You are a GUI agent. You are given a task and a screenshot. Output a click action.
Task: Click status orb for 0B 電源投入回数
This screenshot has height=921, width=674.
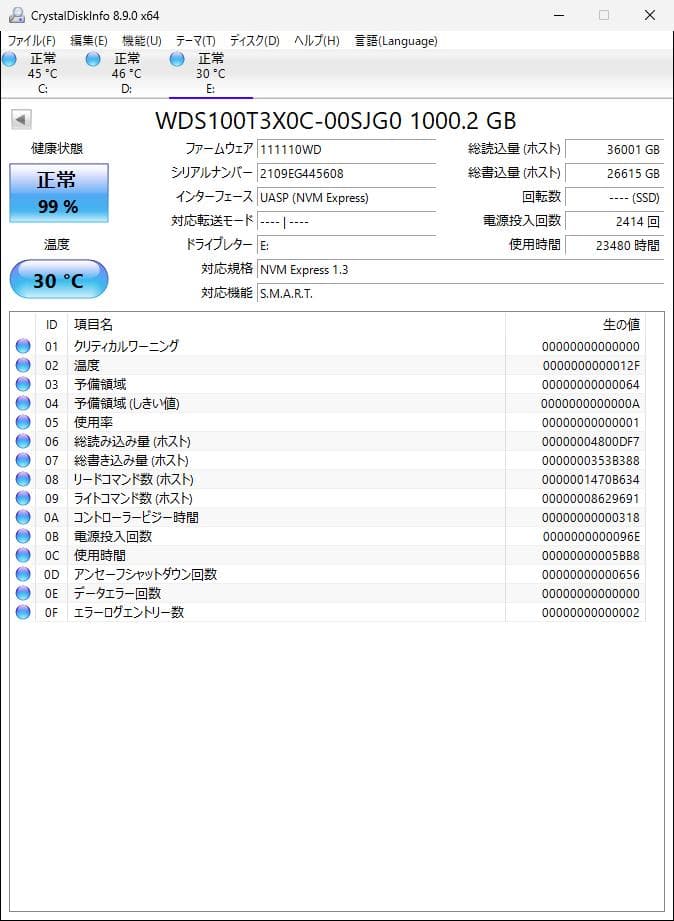tap(23, 536)
